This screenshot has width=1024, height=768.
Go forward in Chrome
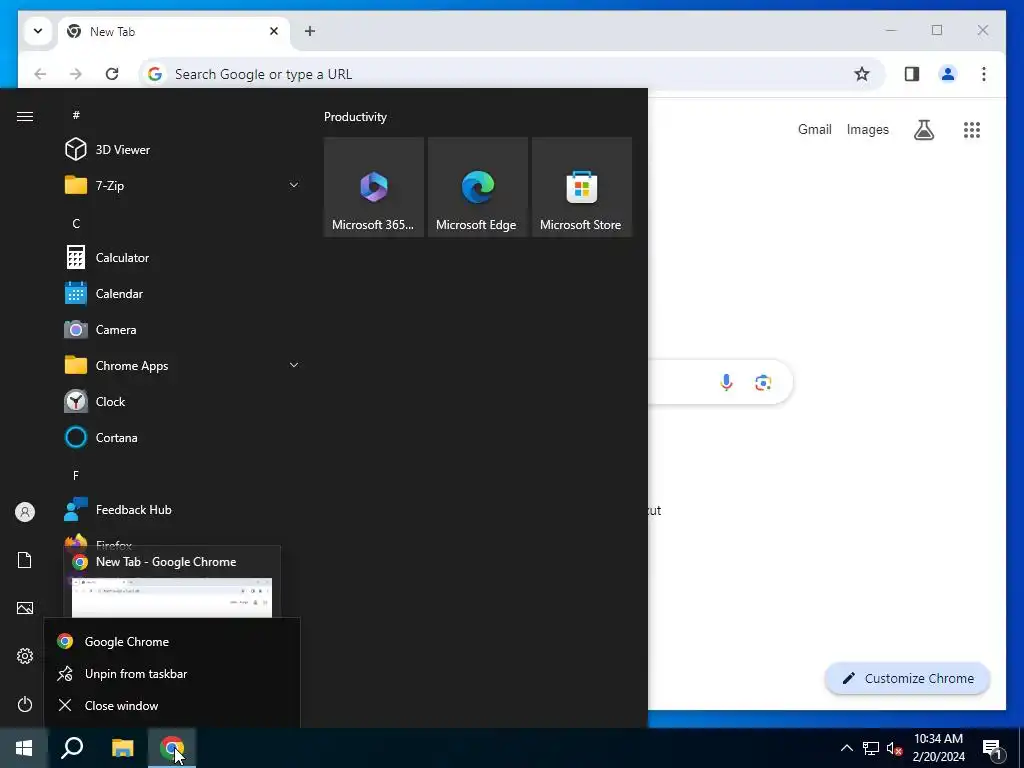pyautogui.click(x=76, y=74)
